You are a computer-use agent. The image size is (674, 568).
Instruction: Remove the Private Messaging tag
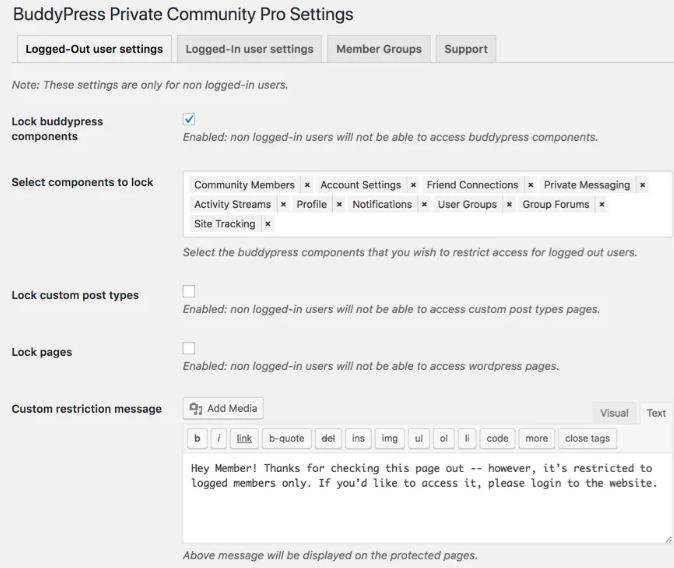click(642, 185)
